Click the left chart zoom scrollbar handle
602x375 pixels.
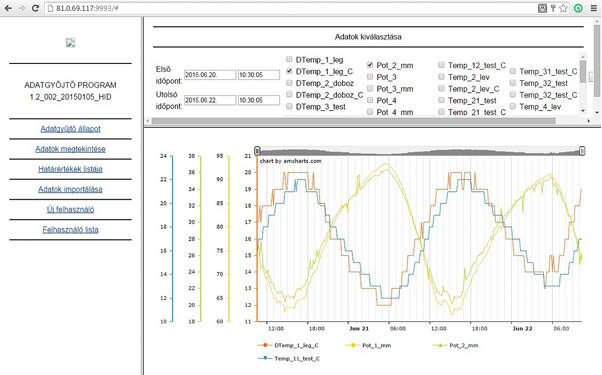click(258, 151)
